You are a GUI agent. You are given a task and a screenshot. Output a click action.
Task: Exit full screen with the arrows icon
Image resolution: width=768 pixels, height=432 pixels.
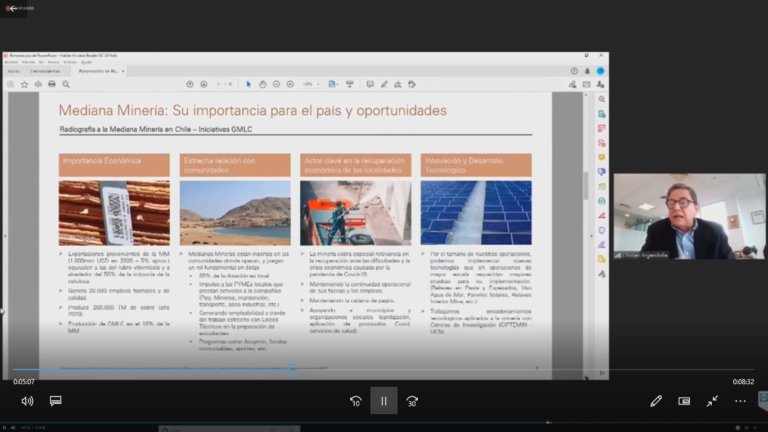tap(712, 401)
